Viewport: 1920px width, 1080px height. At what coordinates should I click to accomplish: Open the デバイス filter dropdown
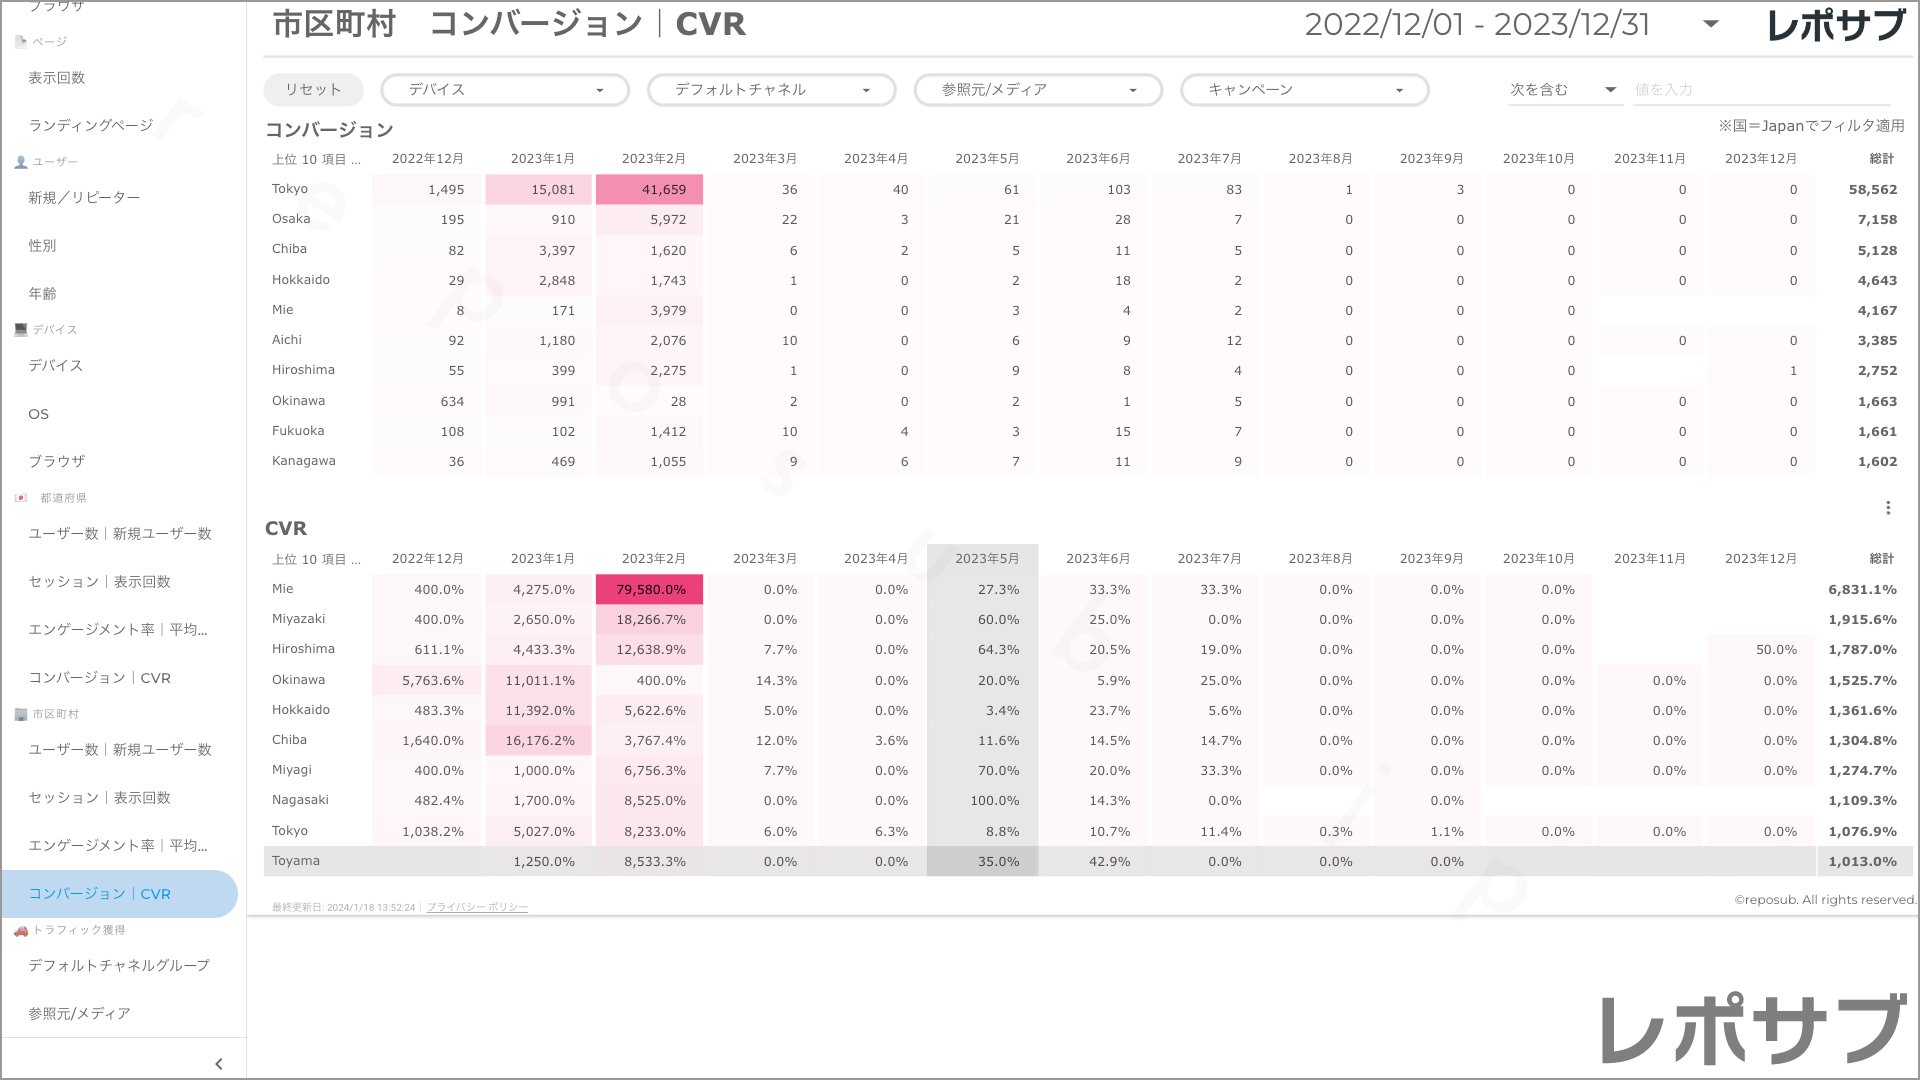tap(505, 90)
